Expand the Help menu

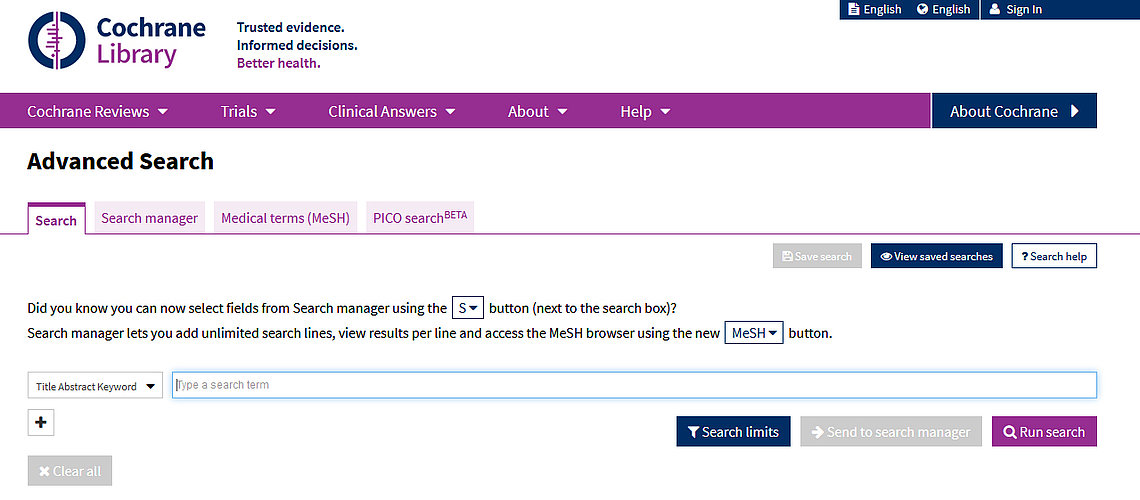(x=645, y=111)
